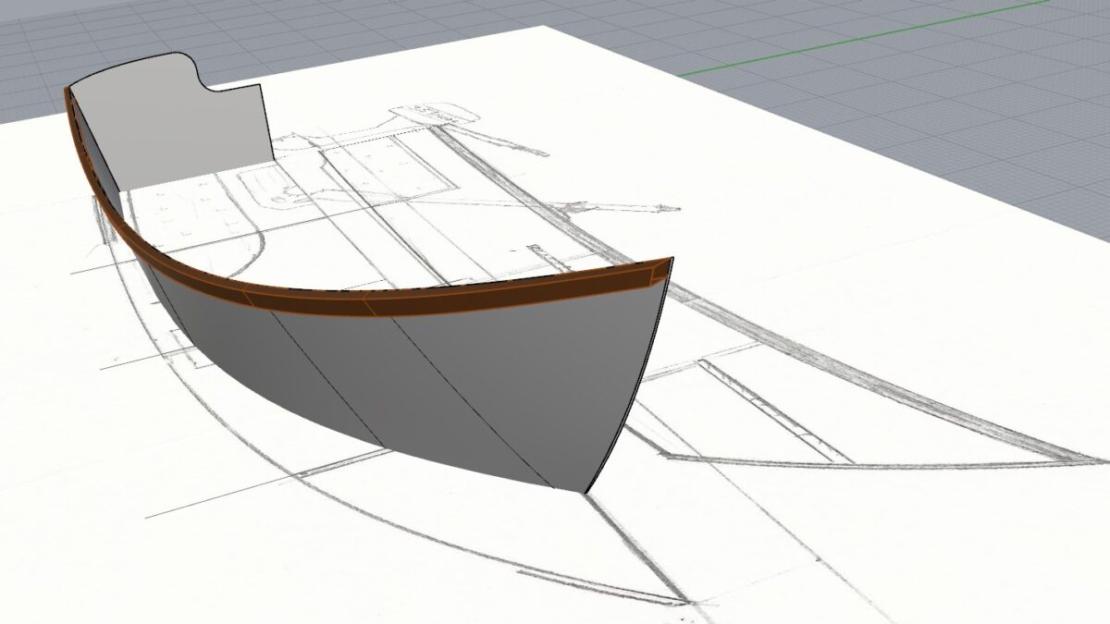Viewport: 1110px width, 624px height.
Task: Click the brown gunwale rail near the stern
Action: pyautogui.click(x=90, y=160)
